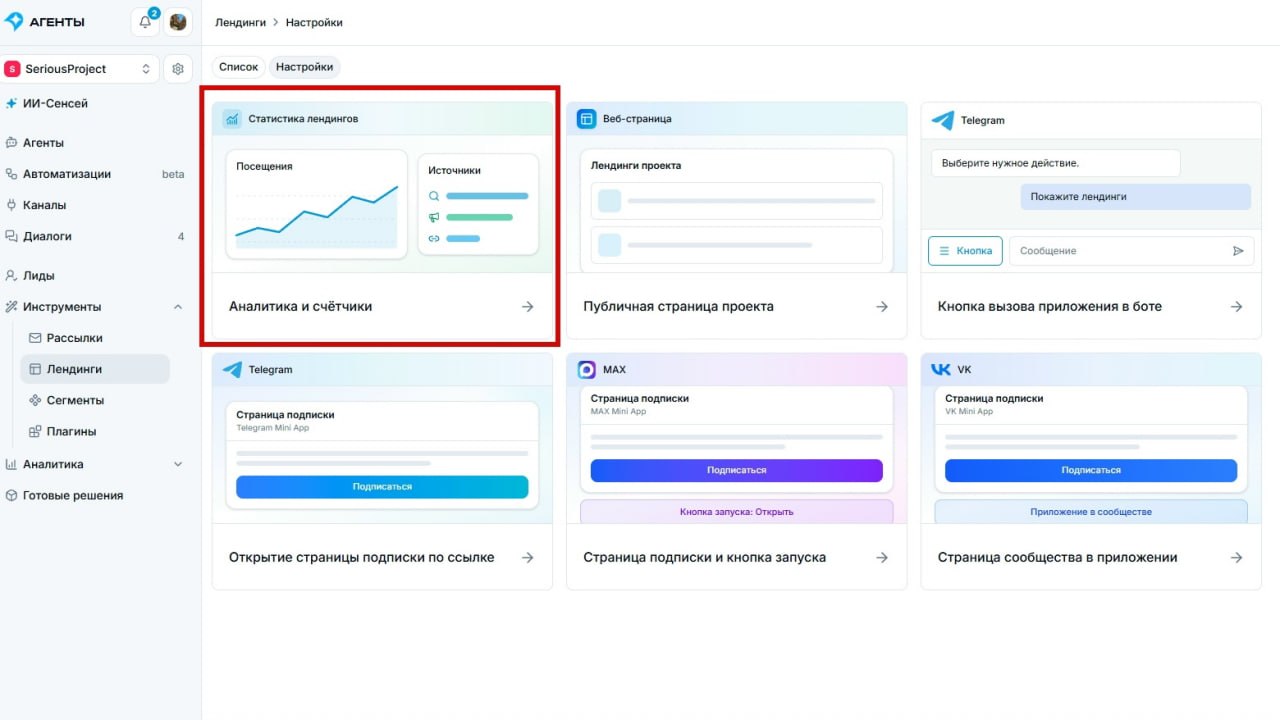Click the Покажите лендинги message bubble
Screen dimensions: 1280x720
1135,197
